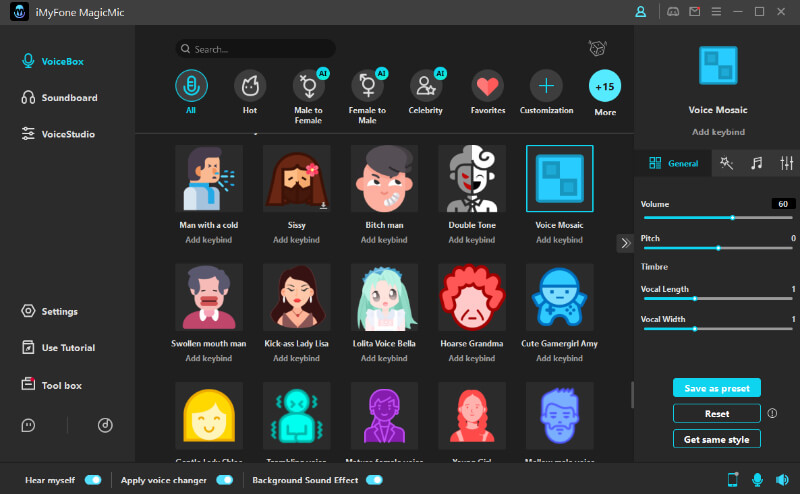Click the random dice icon
Viewport: 800px width, 494px height.
(x=597, y=48)
